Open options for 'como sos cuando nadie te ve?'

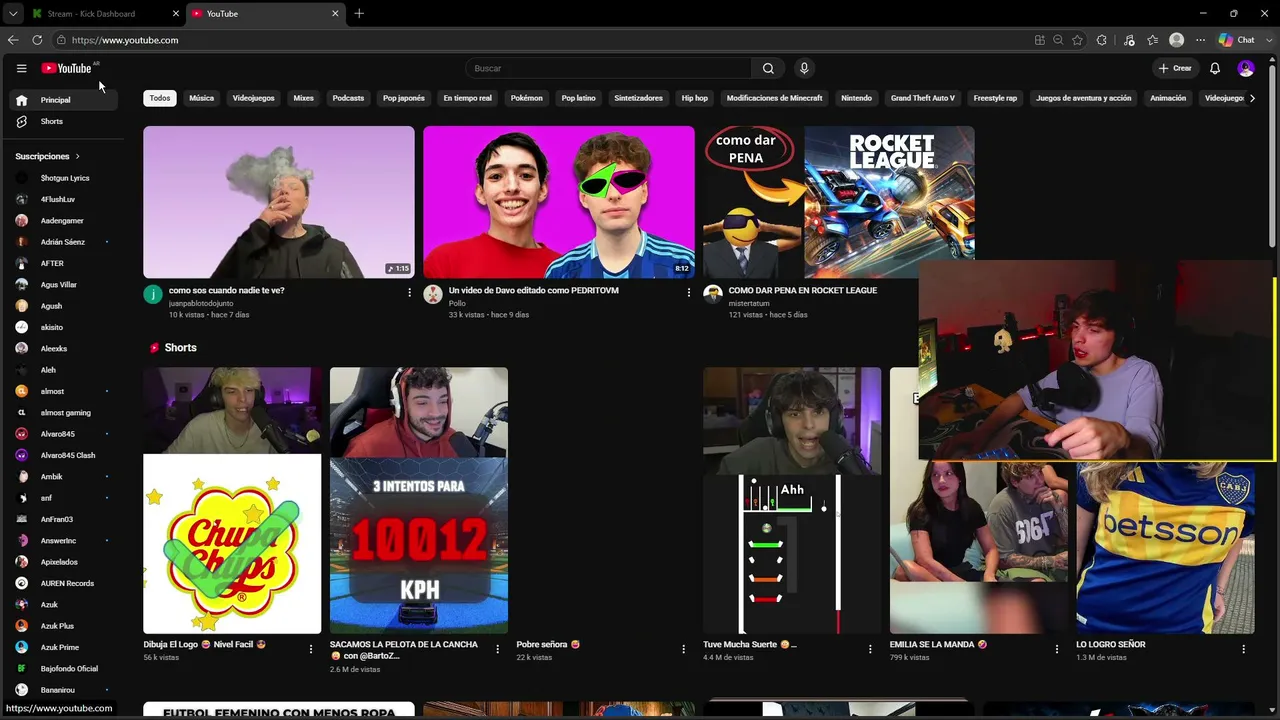tap(409, 292)
